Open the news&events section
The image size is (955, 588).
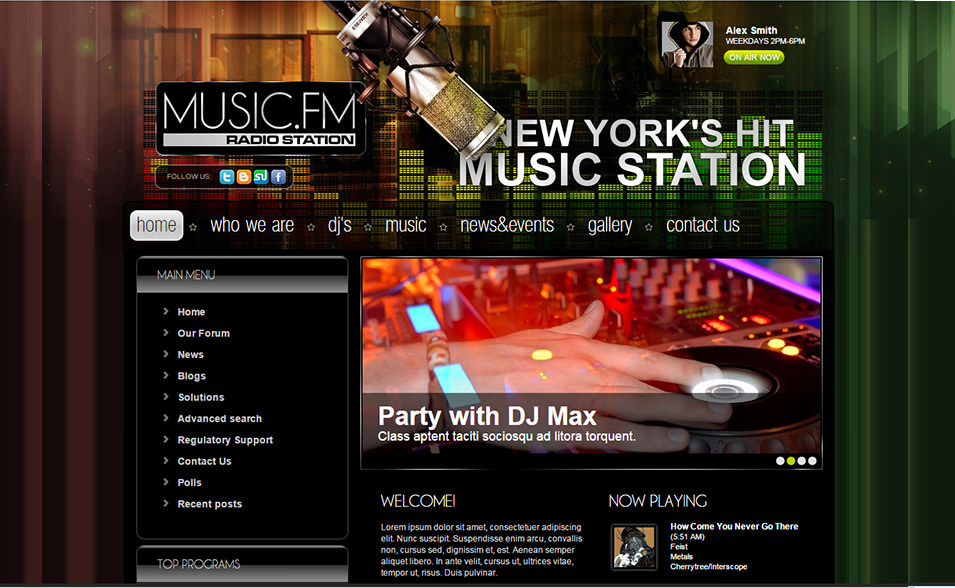click(505, 225)
